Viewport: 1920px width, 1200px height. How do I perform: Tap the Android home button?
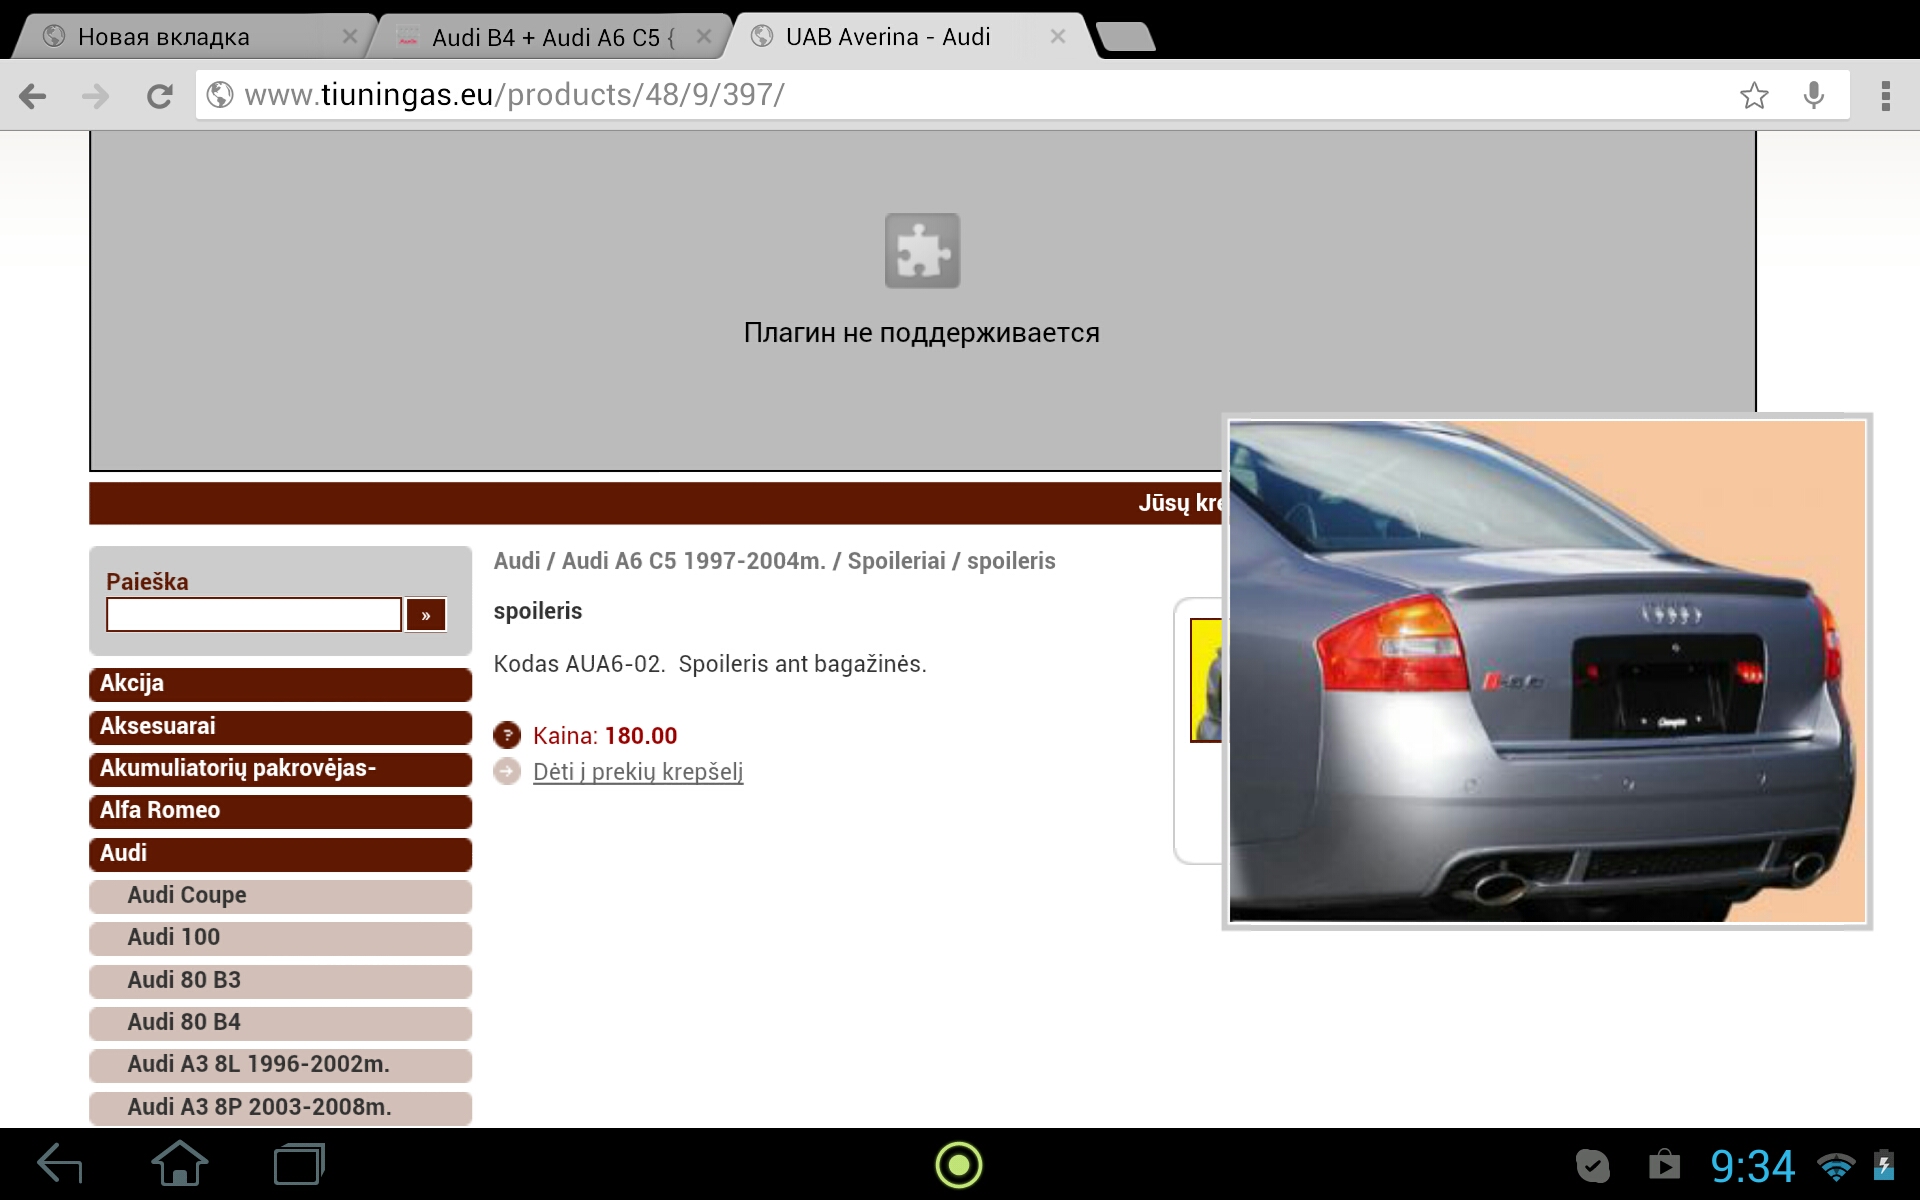pyautogui.click(x=180, y=1165)
